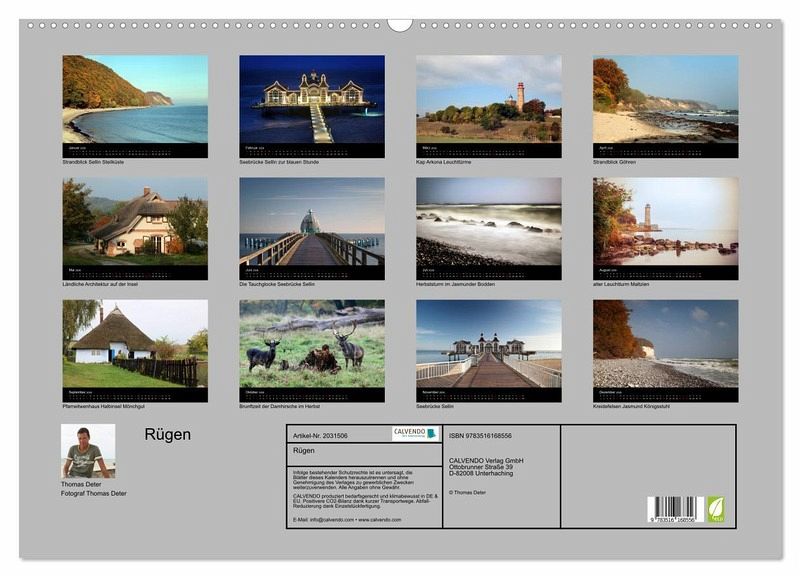
Task: Select the Thomas Deter portrait photo
Action: click(88, 451)
